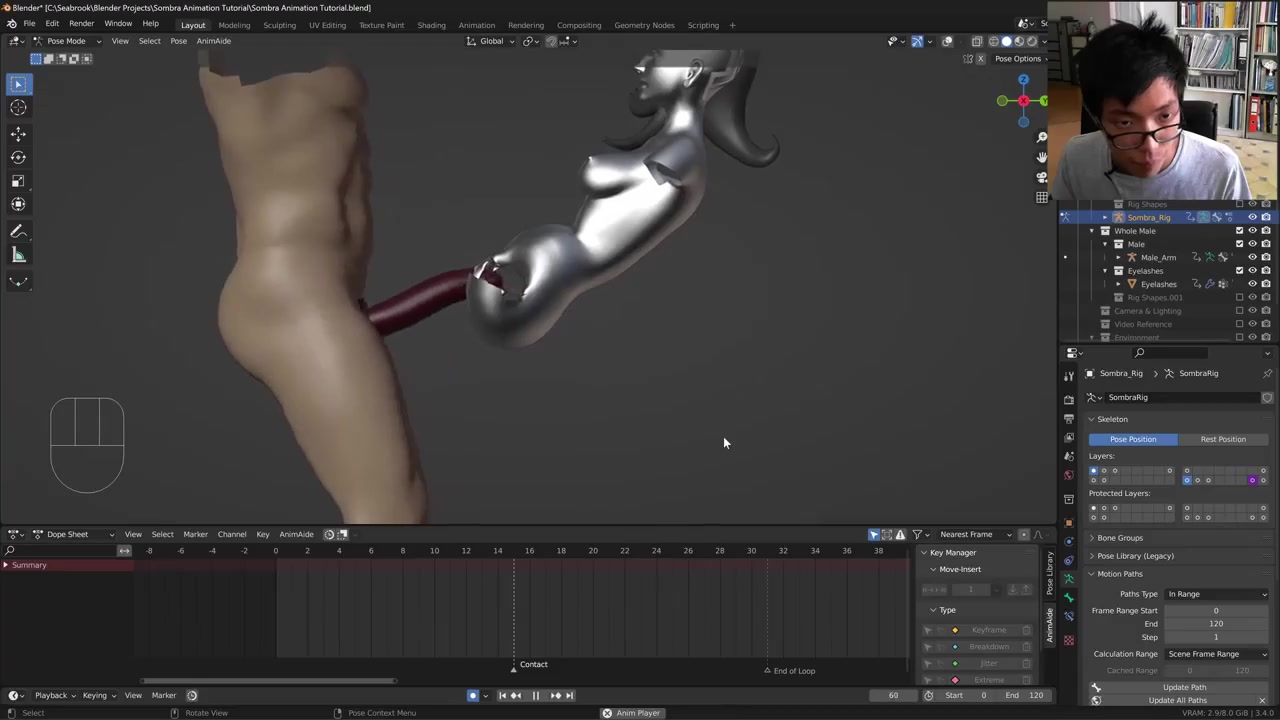Image resolution: width=1280 pixels, height=720 pixels.
Task: Toggle the camera view icon in viewport
Action: [1041, 177]
